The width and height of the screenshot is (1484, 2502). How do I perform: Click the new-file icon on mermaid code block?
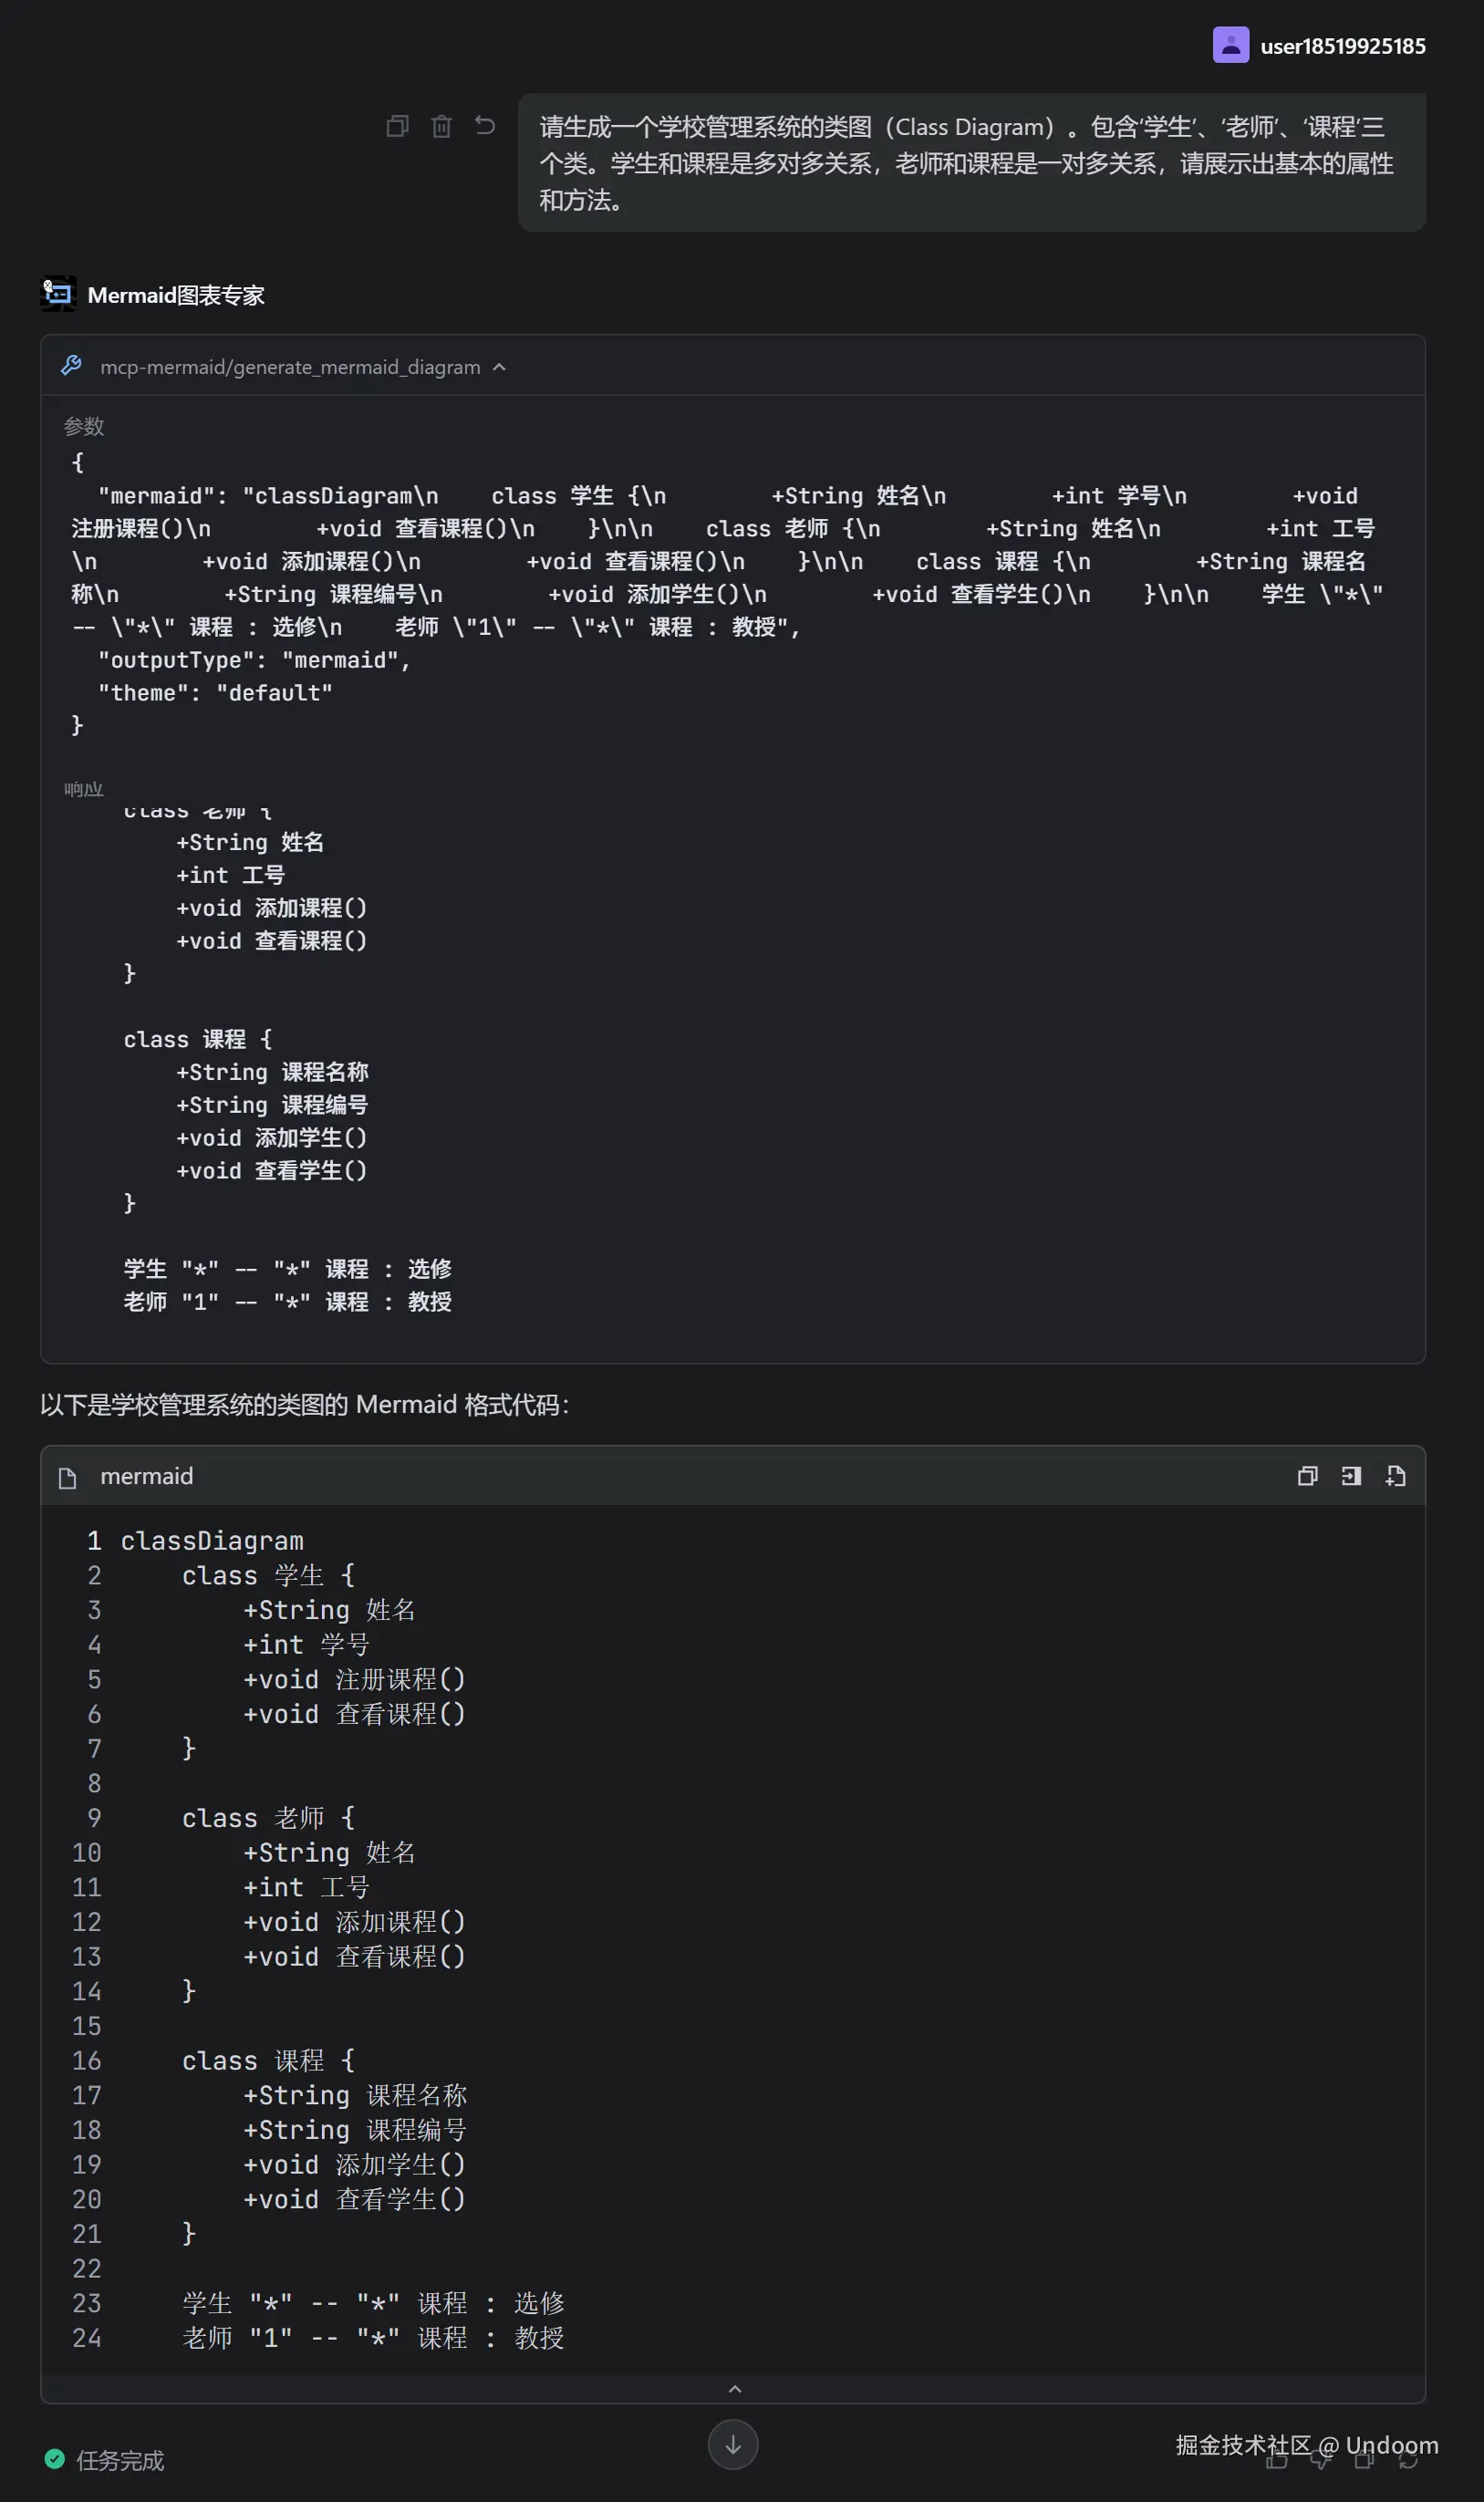1395,1476
